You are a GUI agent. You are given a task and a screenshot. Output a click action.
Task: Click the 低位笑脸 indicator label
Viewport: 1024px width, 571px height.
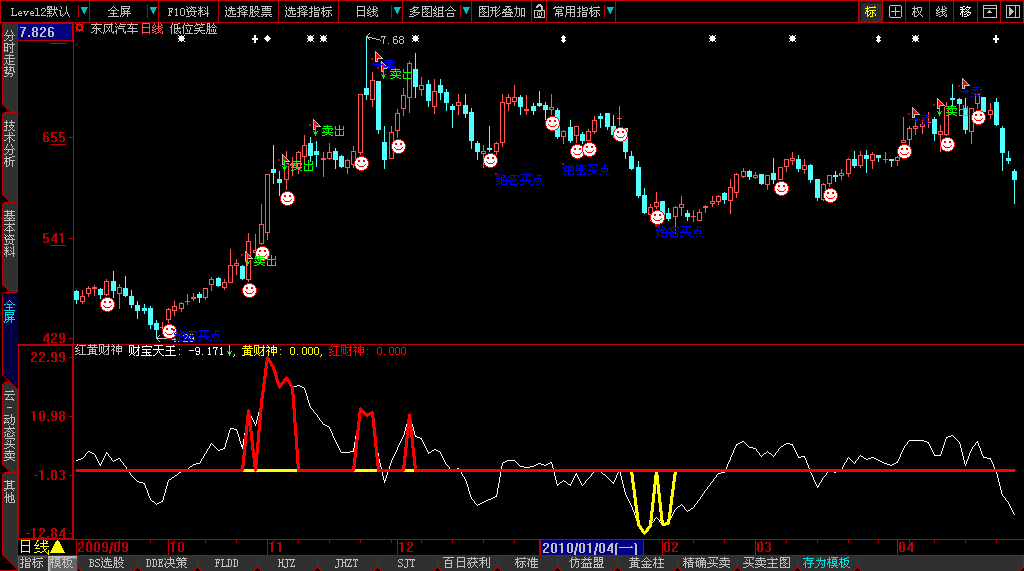coord(193,29)
